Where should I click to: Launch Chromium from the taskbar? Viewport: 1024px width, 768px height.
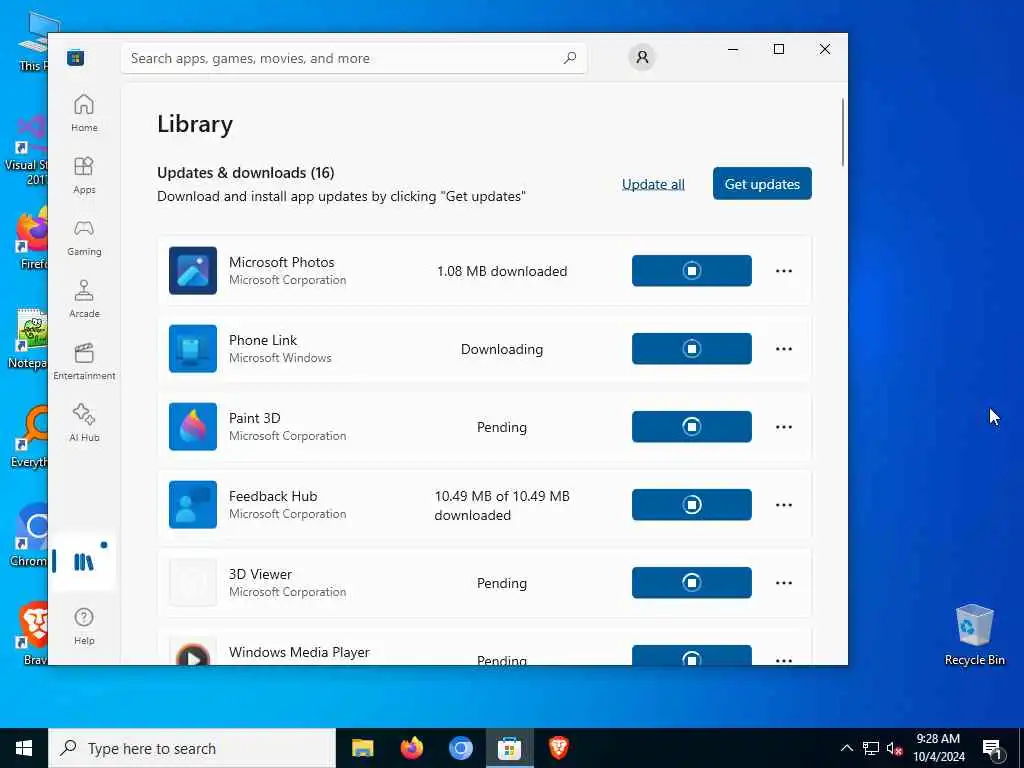coord(460,748)
